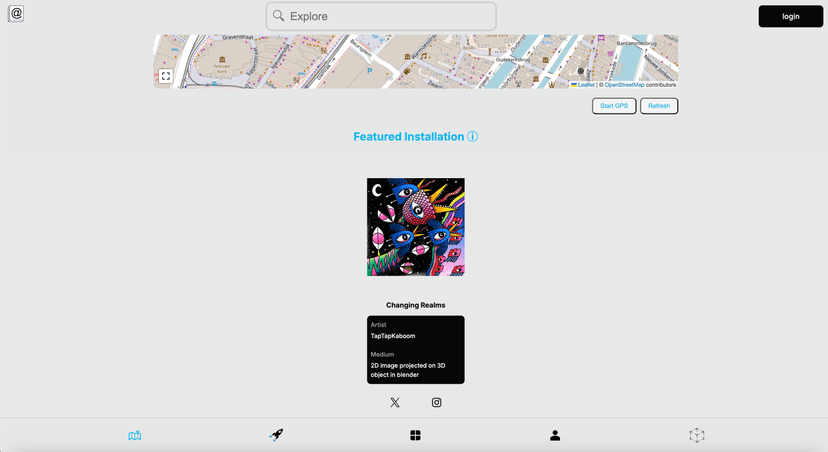Visit the artist's Instagram profile

pos(436,403)
